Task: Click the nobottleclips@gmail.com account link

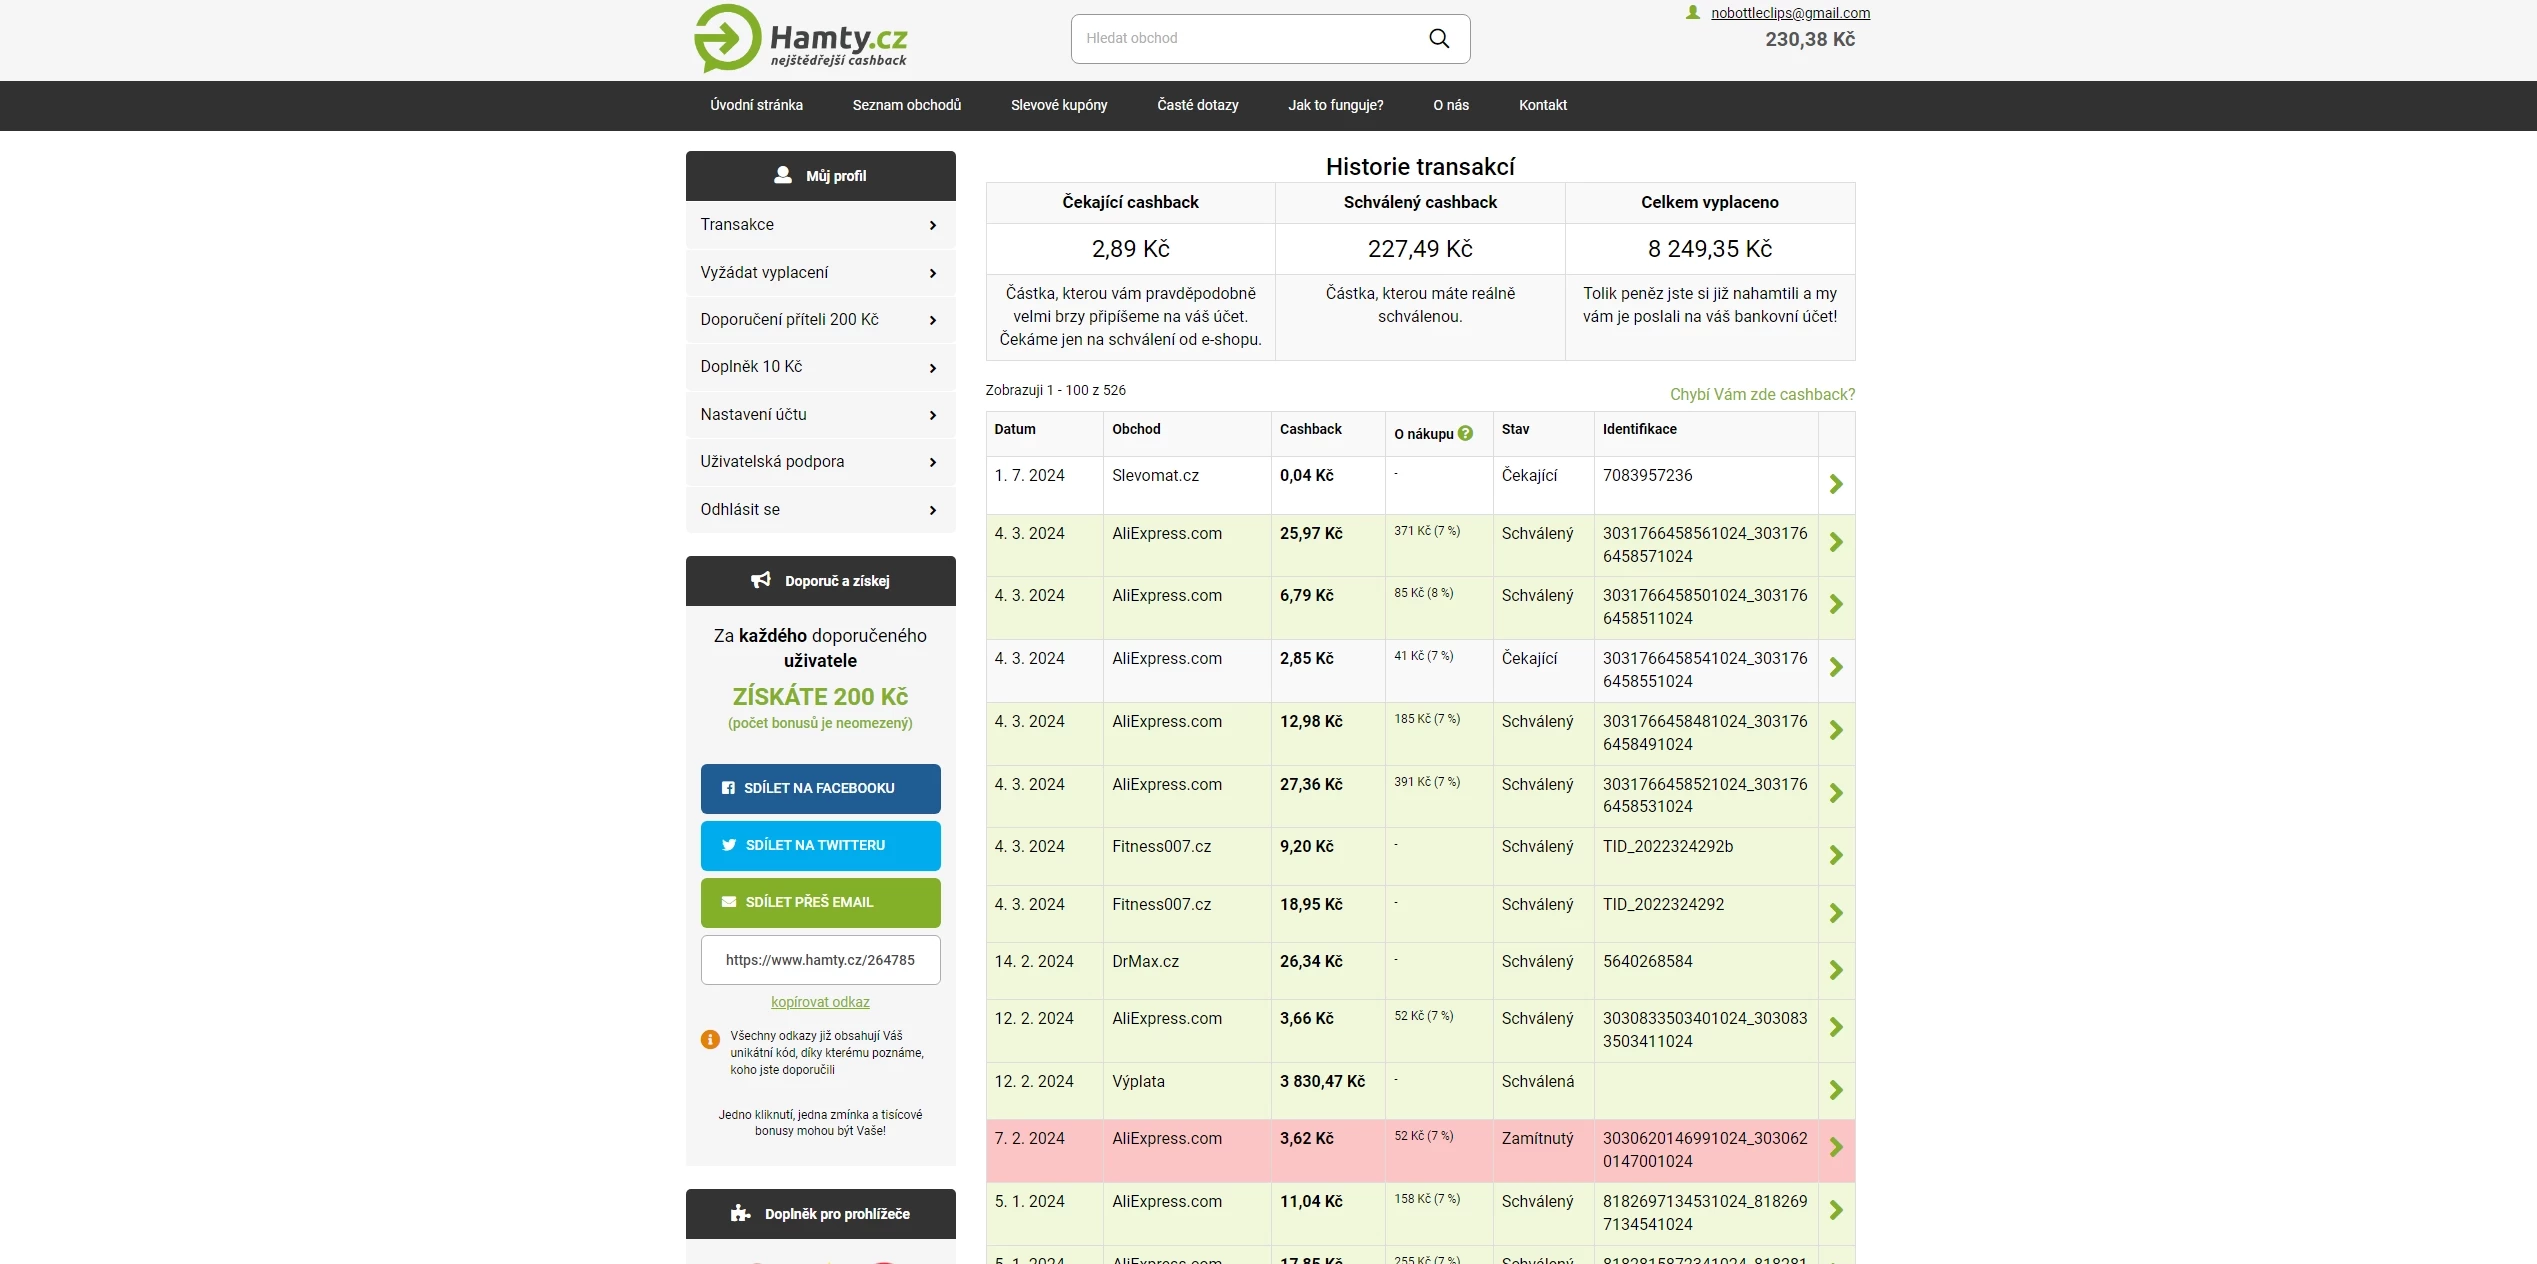Action: point(1790,13)
